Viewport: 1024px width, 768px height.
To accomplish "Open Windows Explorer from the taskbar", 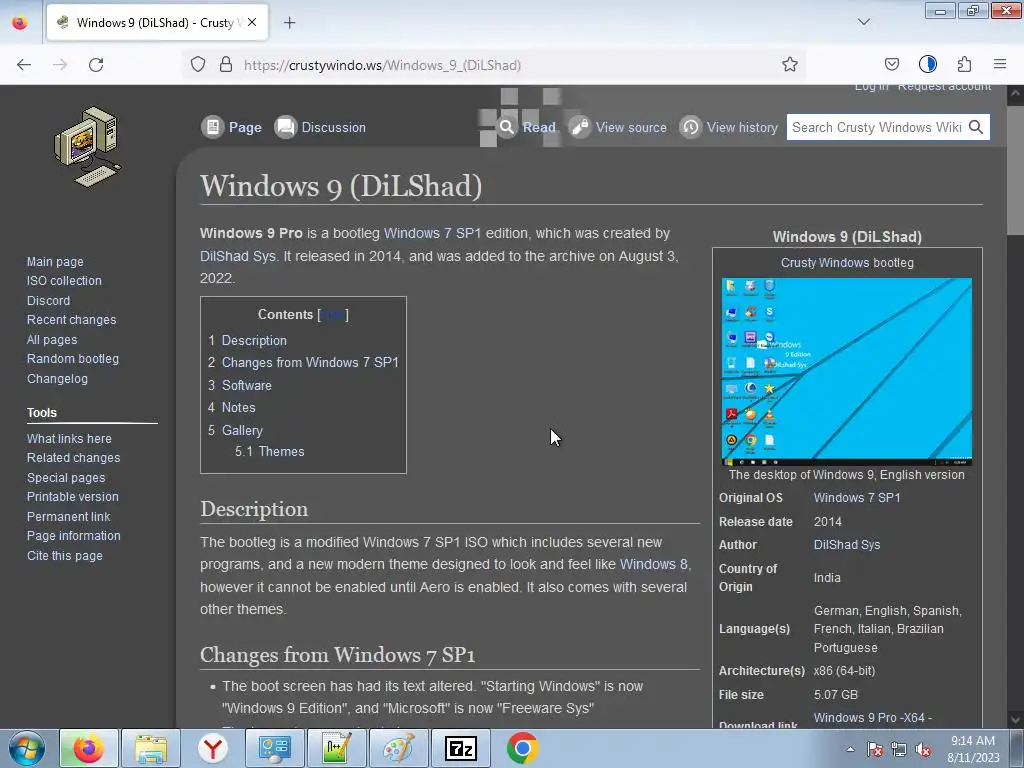I will [x=151, y=748].
